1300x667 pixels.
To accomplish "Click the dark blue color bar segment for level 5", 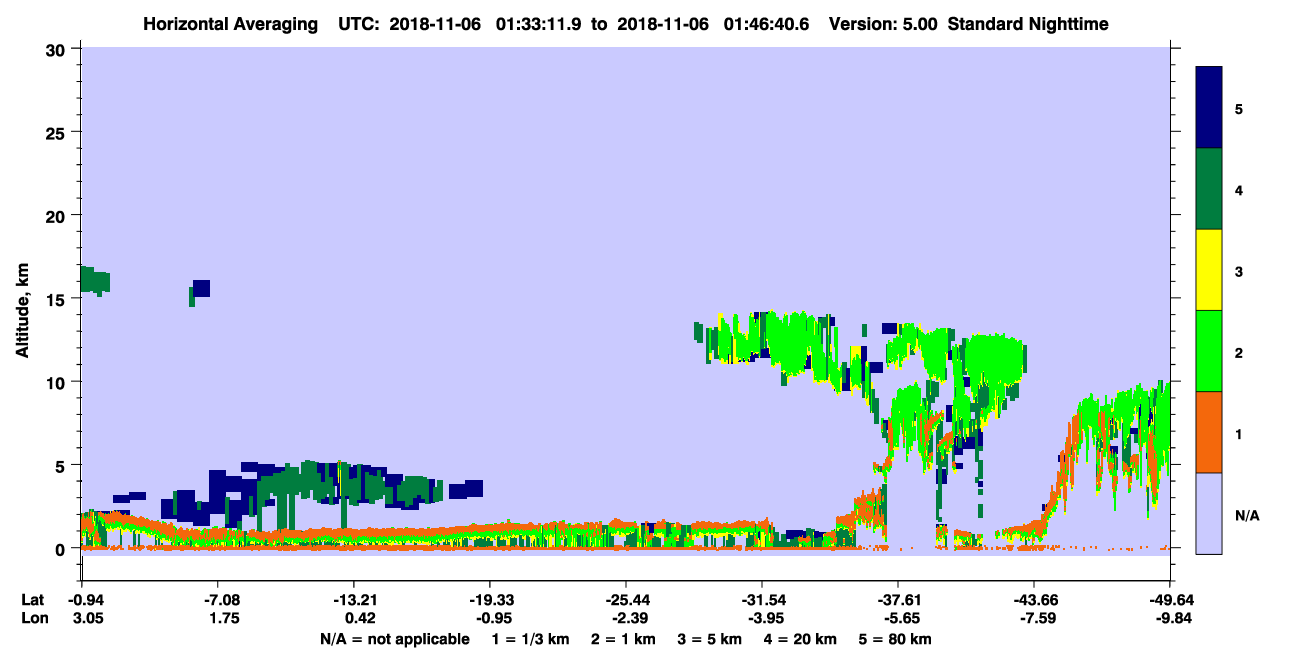I will click(x=1209, y=108).
